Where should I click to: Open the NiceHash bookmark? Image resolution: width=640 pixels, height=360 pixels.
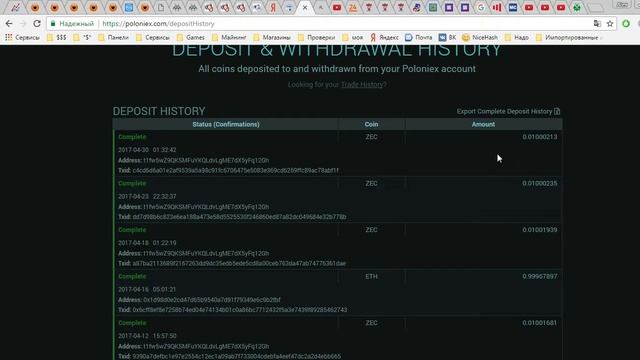(480, 38)
